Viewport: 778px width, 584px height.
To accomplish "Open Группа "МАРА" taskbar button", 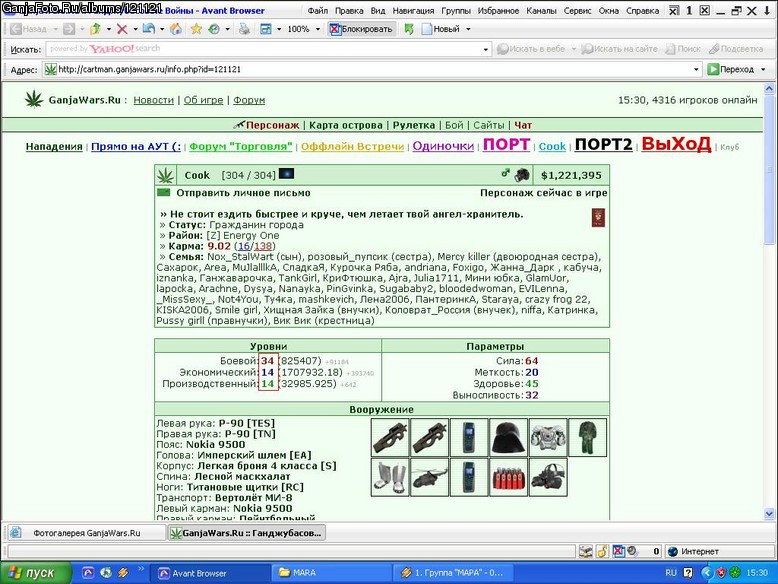I will coord(453,573).
